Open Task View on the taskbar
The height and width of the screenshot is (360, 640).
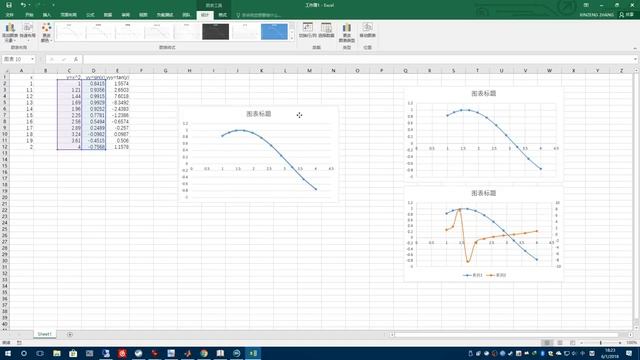[40, 353]
